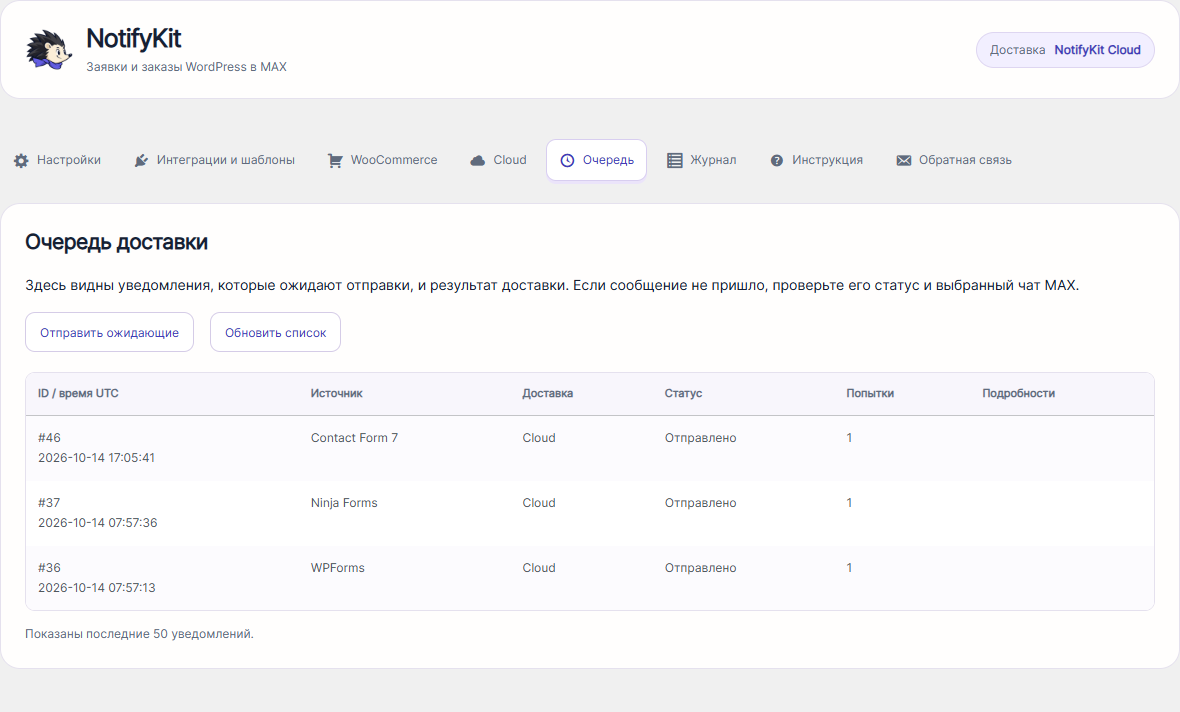Click the Обновить список button
1180x712 pixels.
point(275,332)
